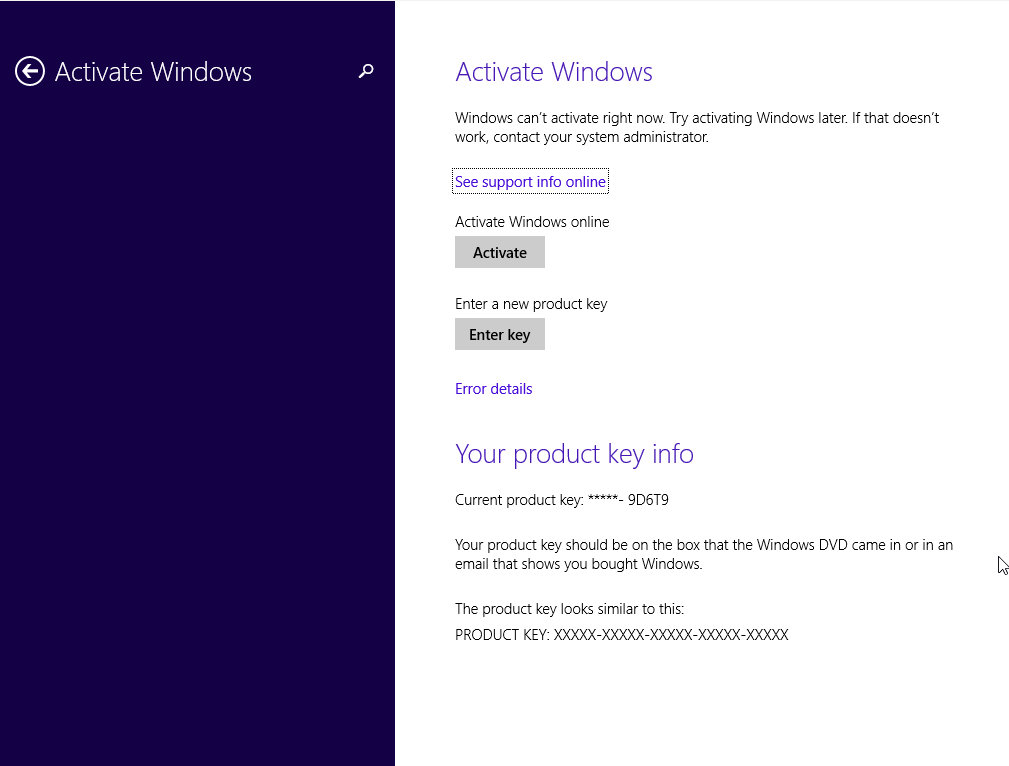Viewport: 1009px width, 766px height.
Task: Click the Activate Windows online label
Action: (532, 222)
